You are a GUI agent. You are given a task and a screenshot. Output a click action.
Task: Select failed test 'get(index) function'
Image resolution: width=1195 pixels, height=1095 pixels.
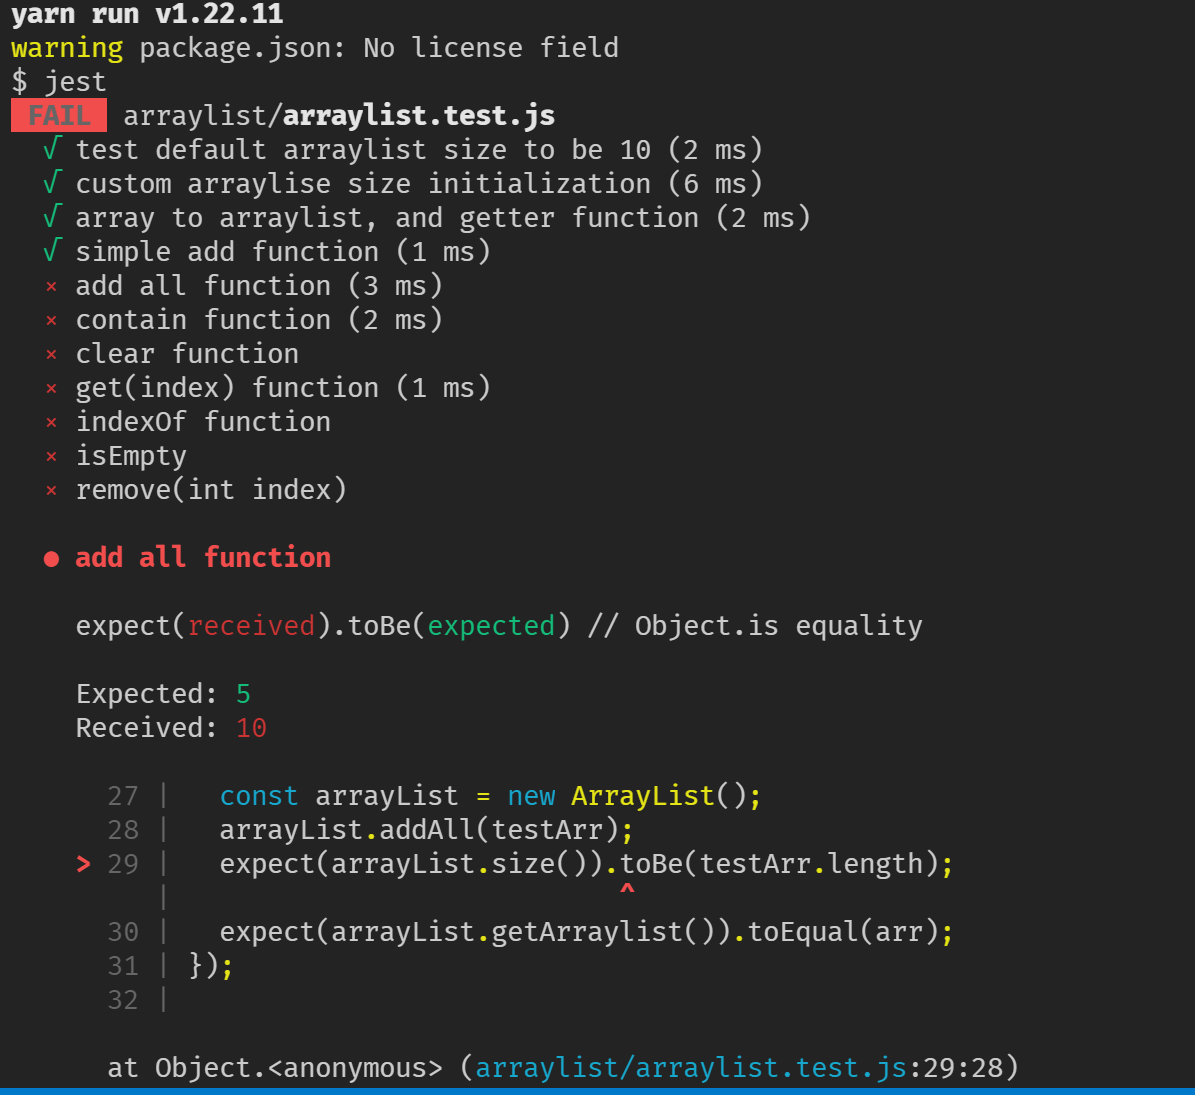[x=267, y=388]
